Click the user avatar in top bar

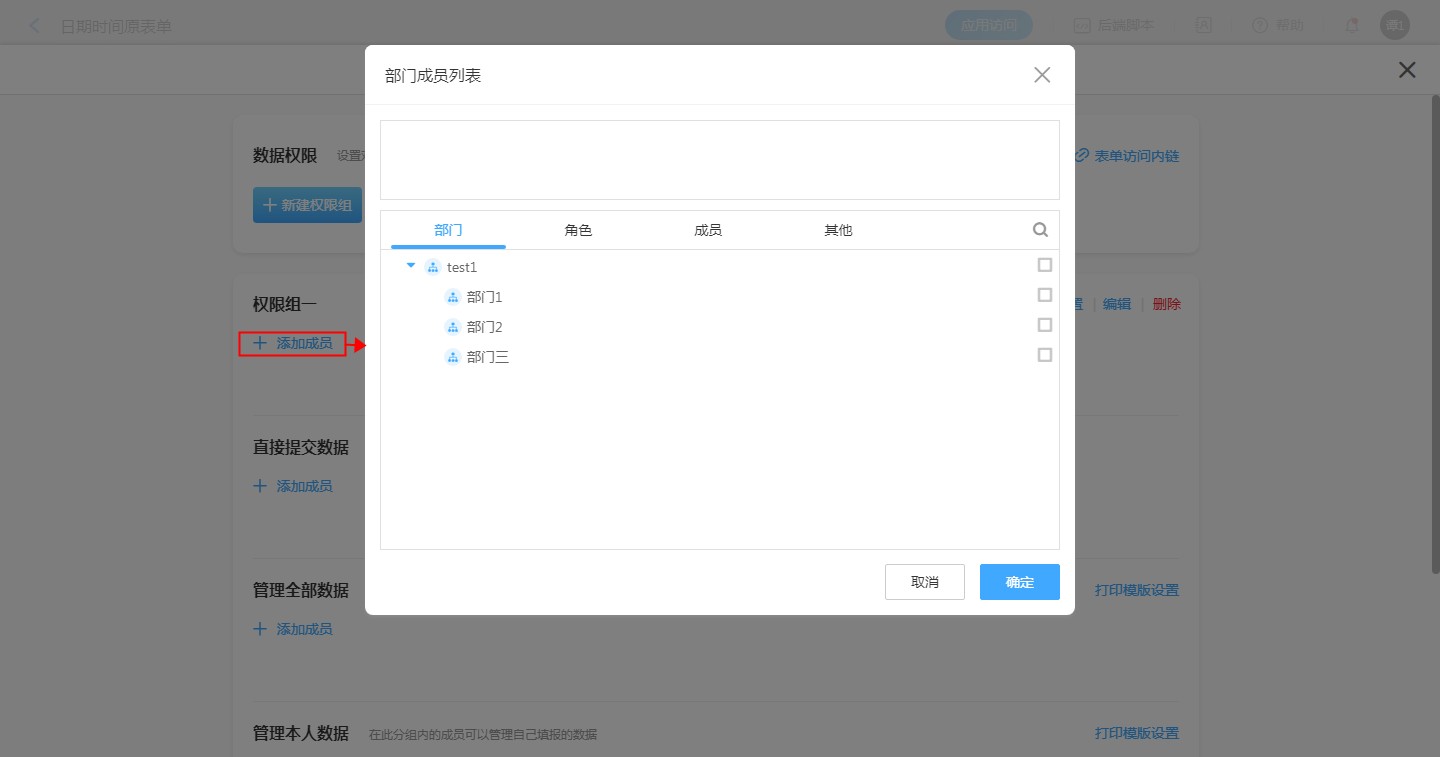(1394, 26)
